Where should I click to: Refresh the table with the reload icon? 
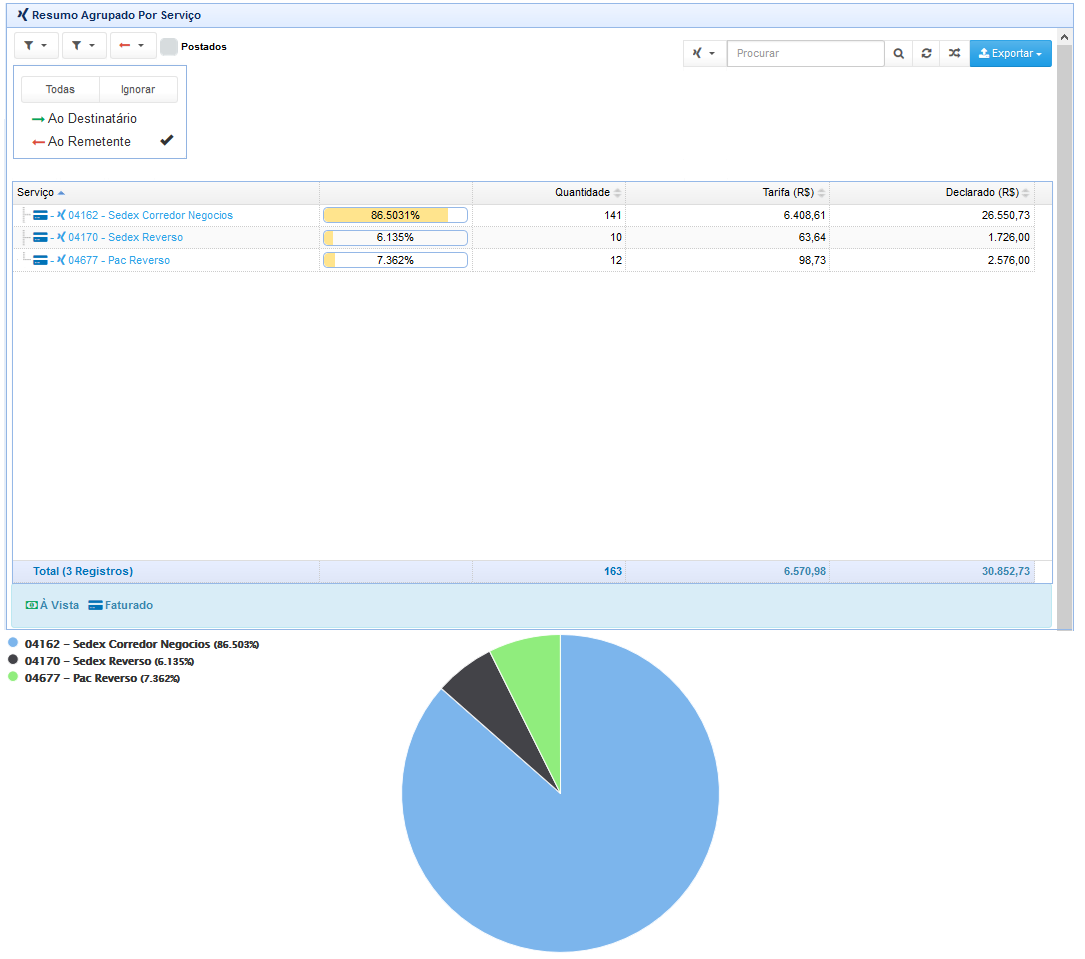point(926,53)
